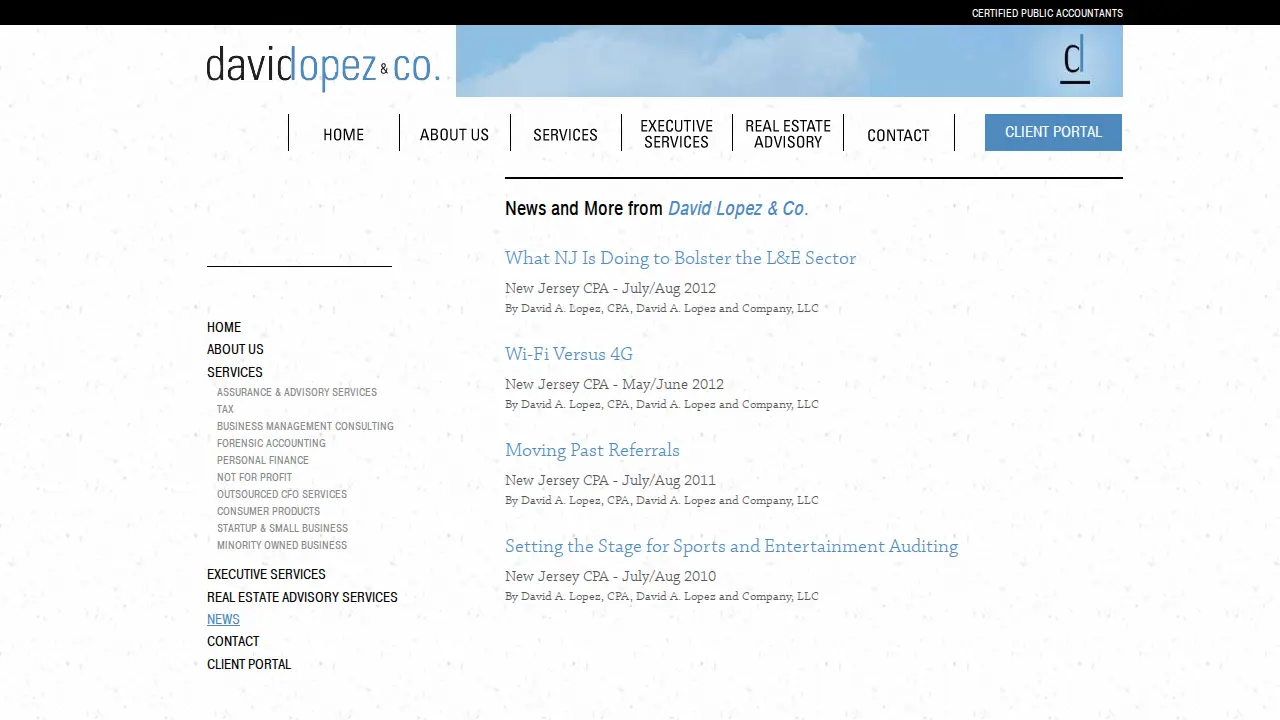Select EXECUTIVE SERVICES in the top navigation
This screenshot has width=1280, height=720.
(676, 134)
